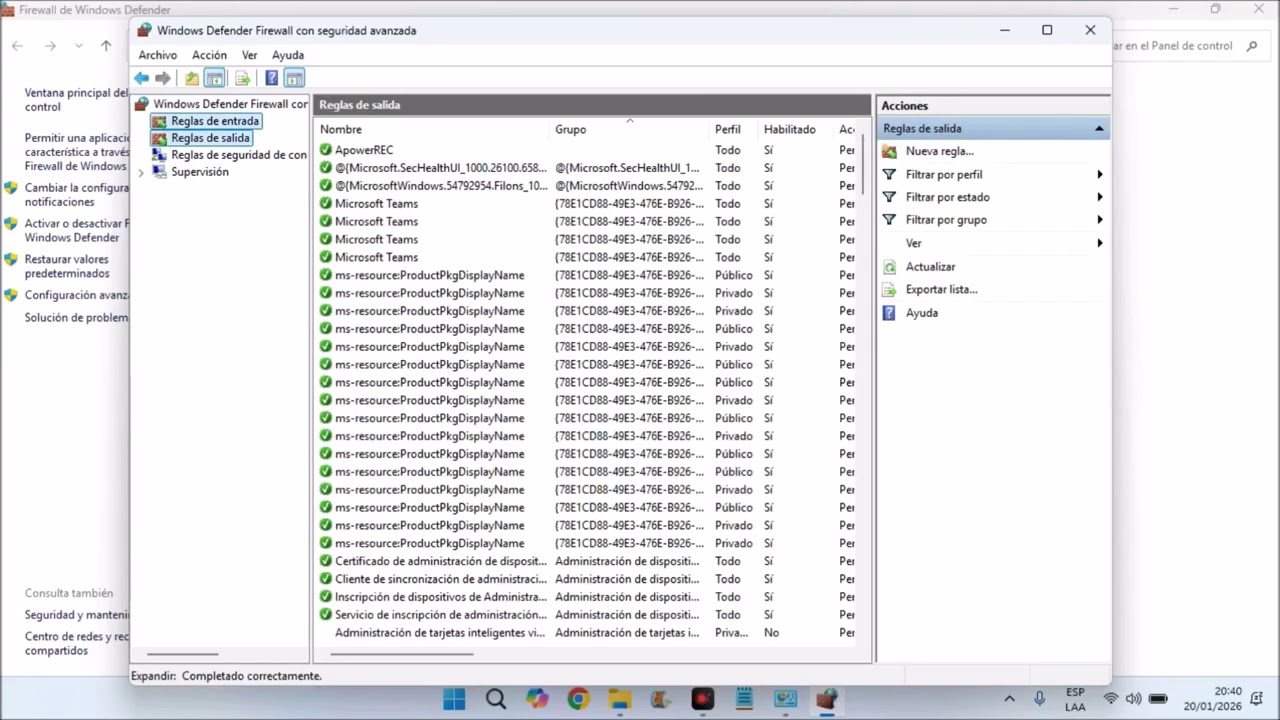This screenshot has height=720, width=1280.
Task: Click the Administración de tarjetas i... group cell
Action: (x=627, y=633)
